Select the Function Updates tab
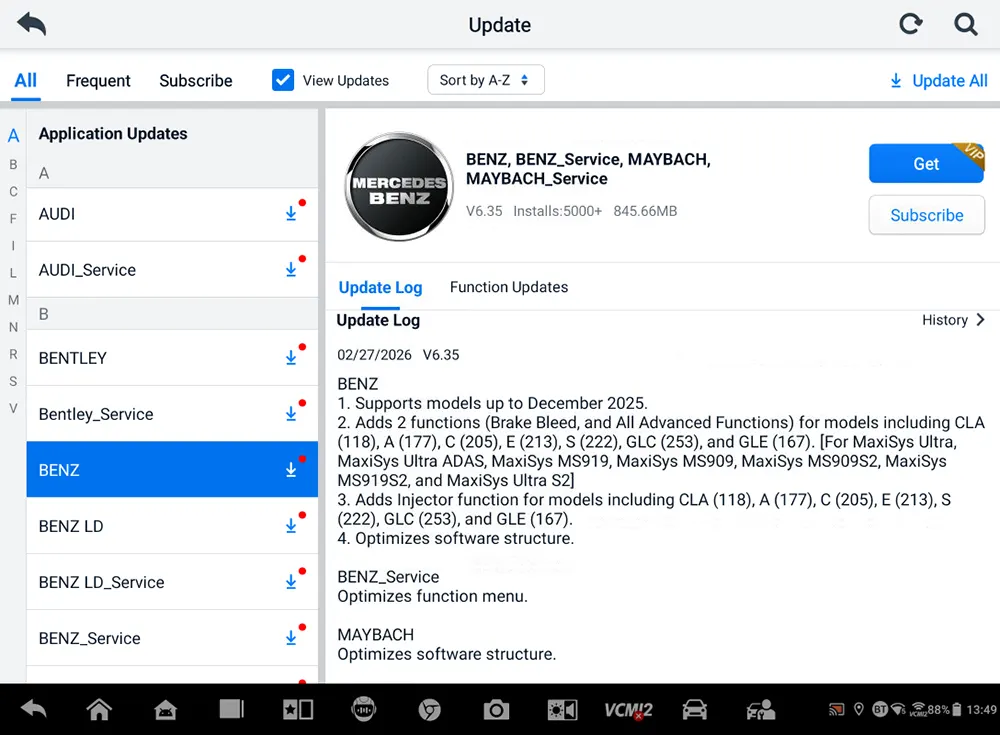The height and width of the screenshot is (735, 1000). (509, 287)
